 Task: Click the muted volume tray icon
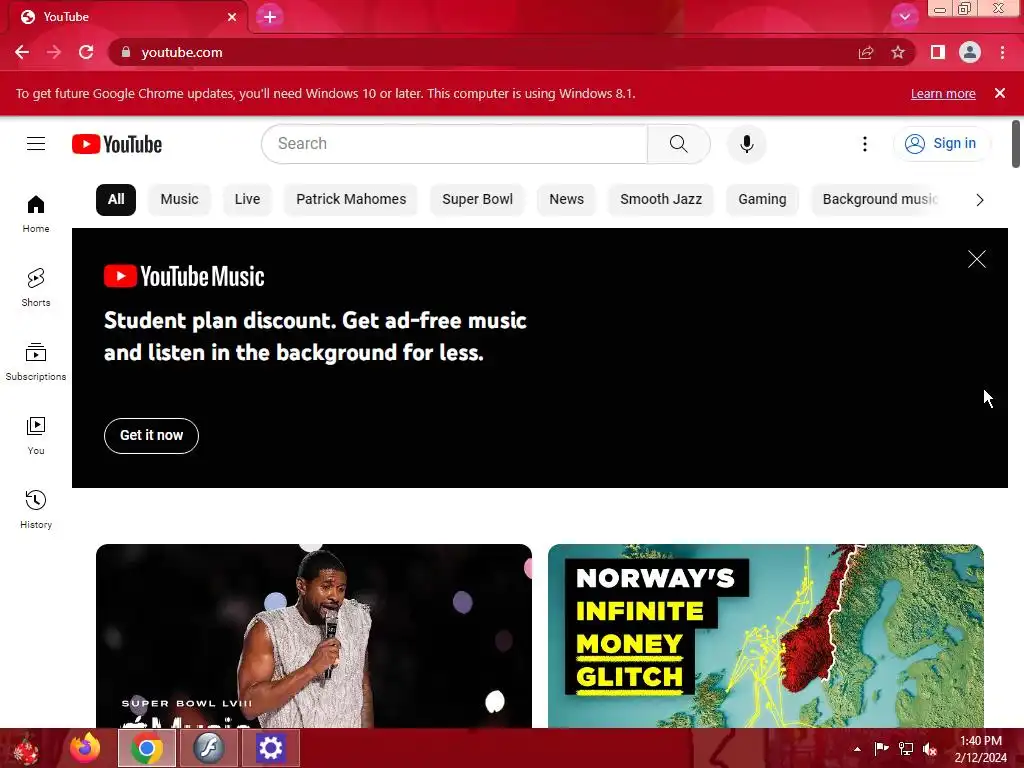(x=930, y=749)
